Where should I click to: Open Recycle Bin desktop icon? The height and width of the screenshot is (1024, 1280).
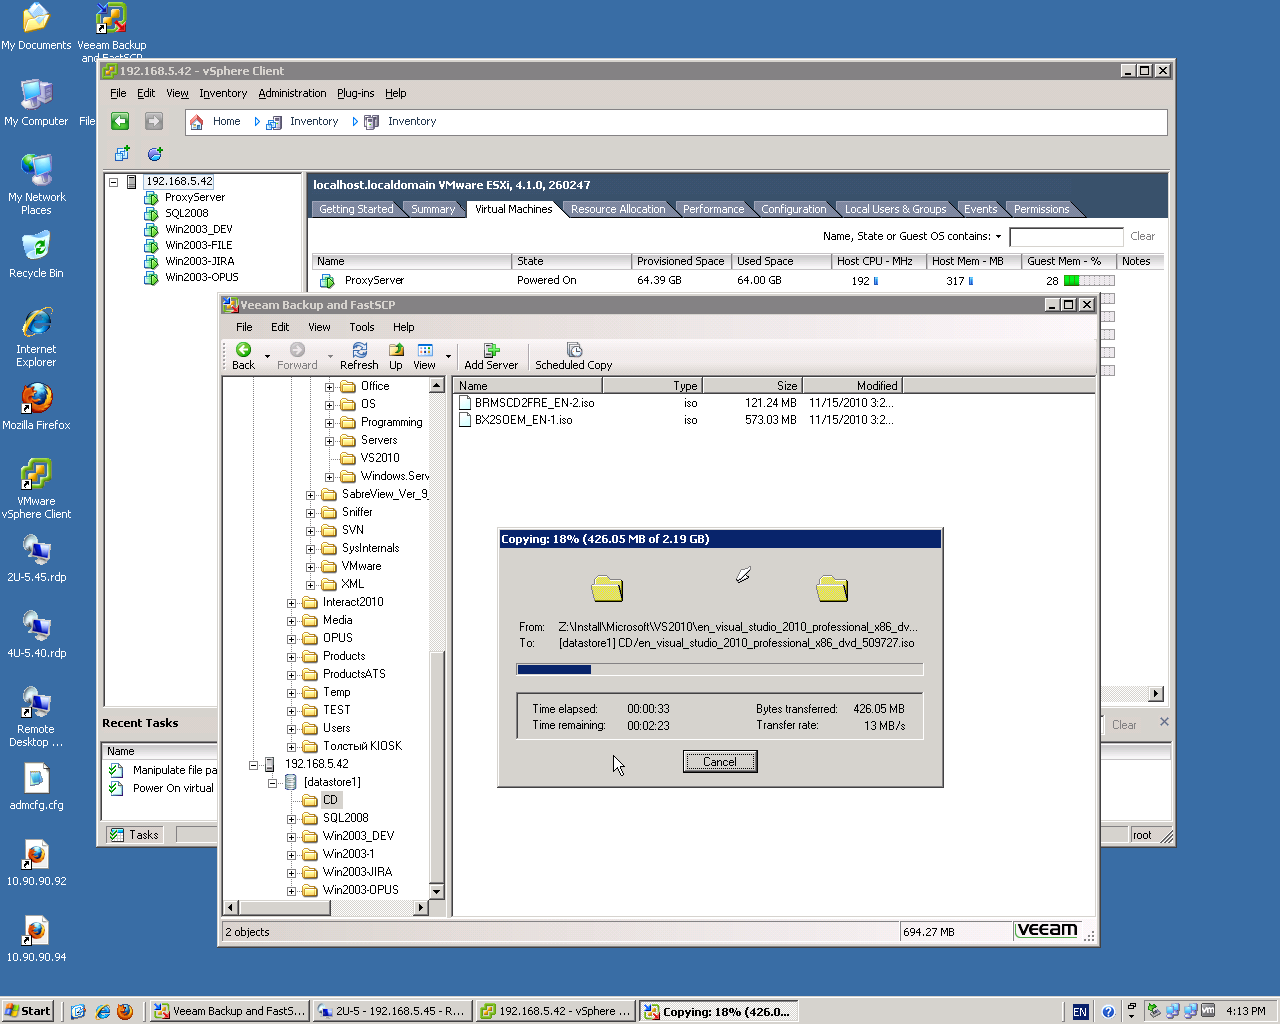pyautogui.click(x=36, y=253)
